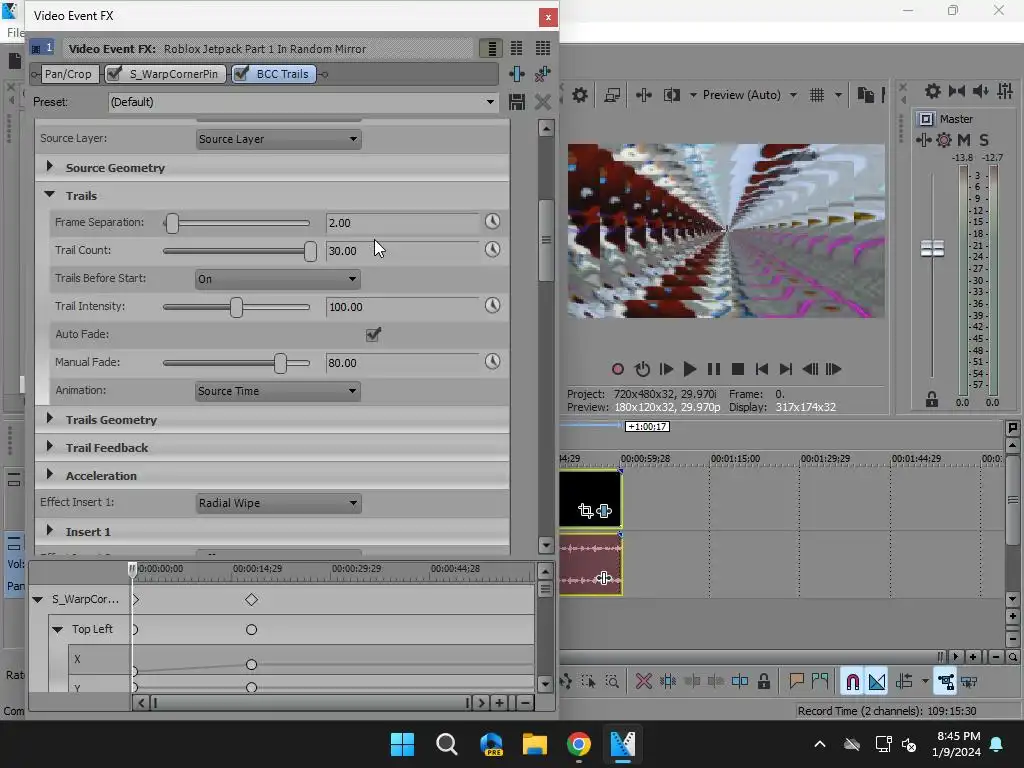This screenshot has height=768, width=1024.
Task: Animate Frame Separation with its clock icon
Action: click(x=492, y=222)
